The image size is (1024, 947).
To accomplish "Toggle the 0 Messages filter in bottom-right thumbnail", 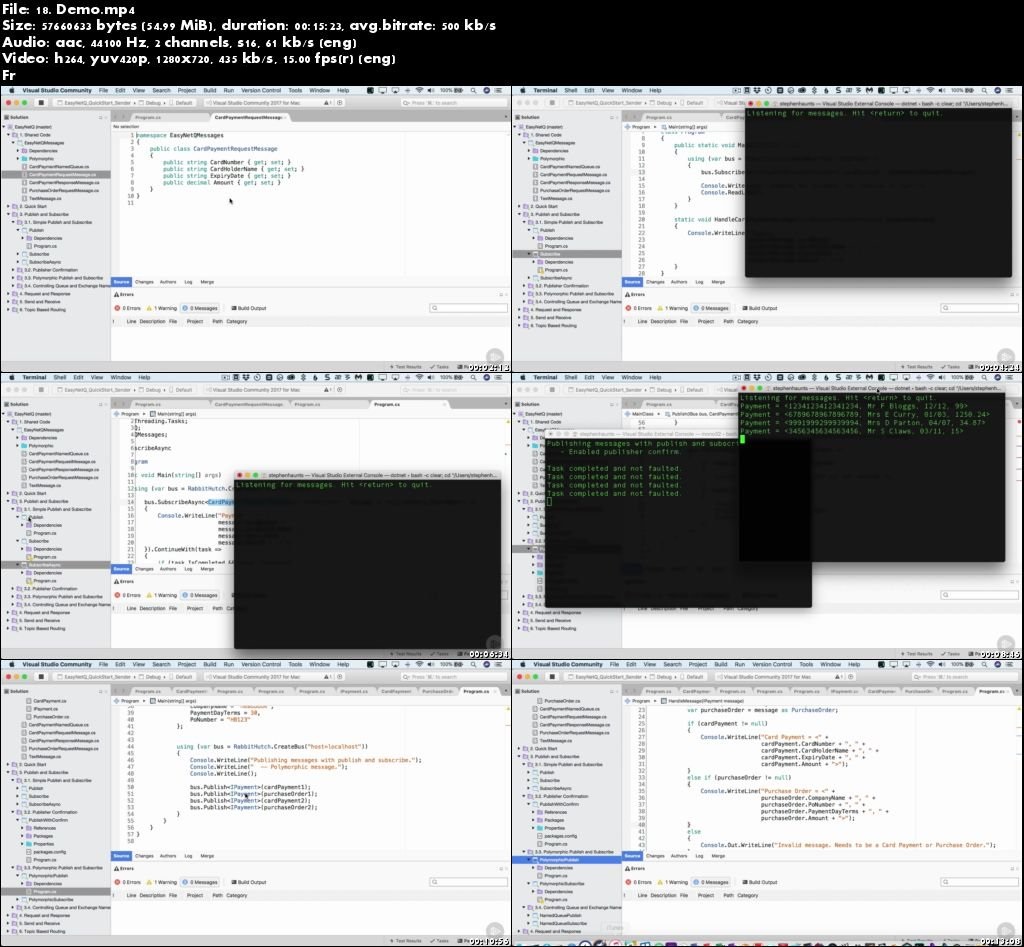I will click(x=713, y=882).
